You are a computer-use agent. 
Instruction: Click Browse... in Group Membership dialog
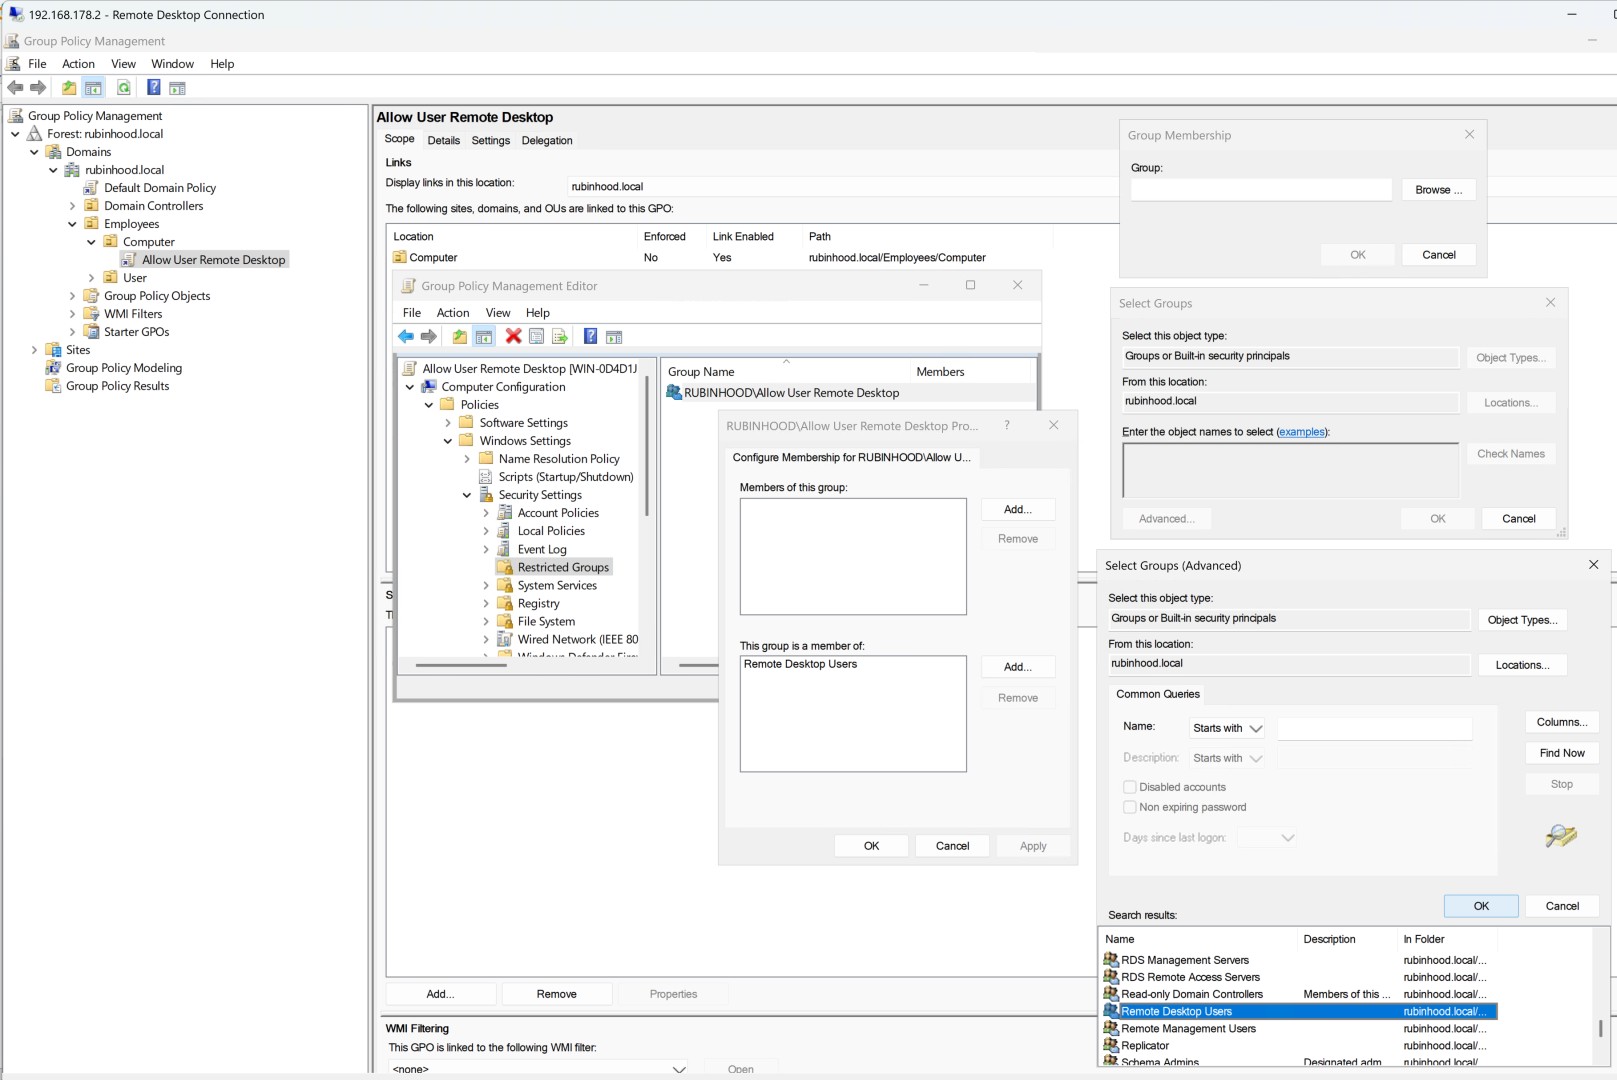coord(1438,190)
